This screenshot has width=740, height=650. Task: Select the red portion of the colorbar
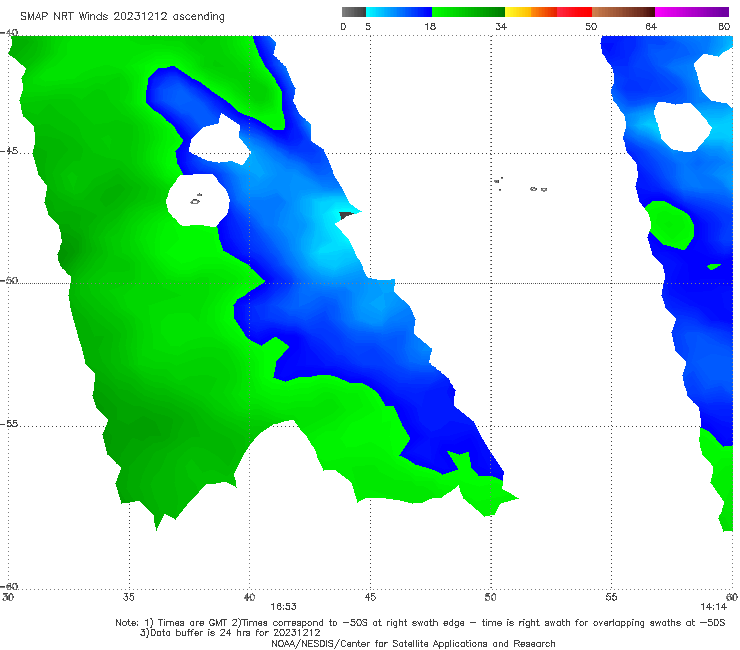575,12
